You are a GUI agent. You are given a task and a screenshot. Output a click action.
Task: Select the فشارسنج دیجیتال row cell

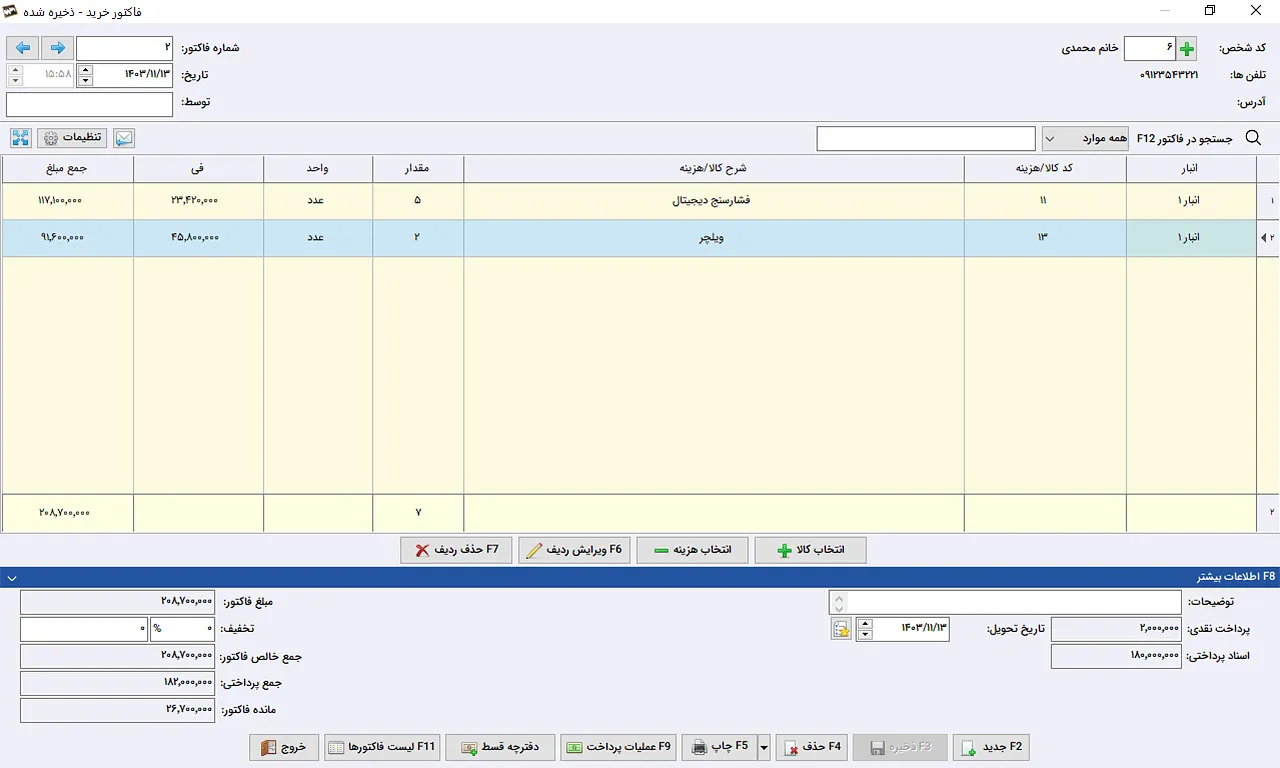click(x=714, y=201)
